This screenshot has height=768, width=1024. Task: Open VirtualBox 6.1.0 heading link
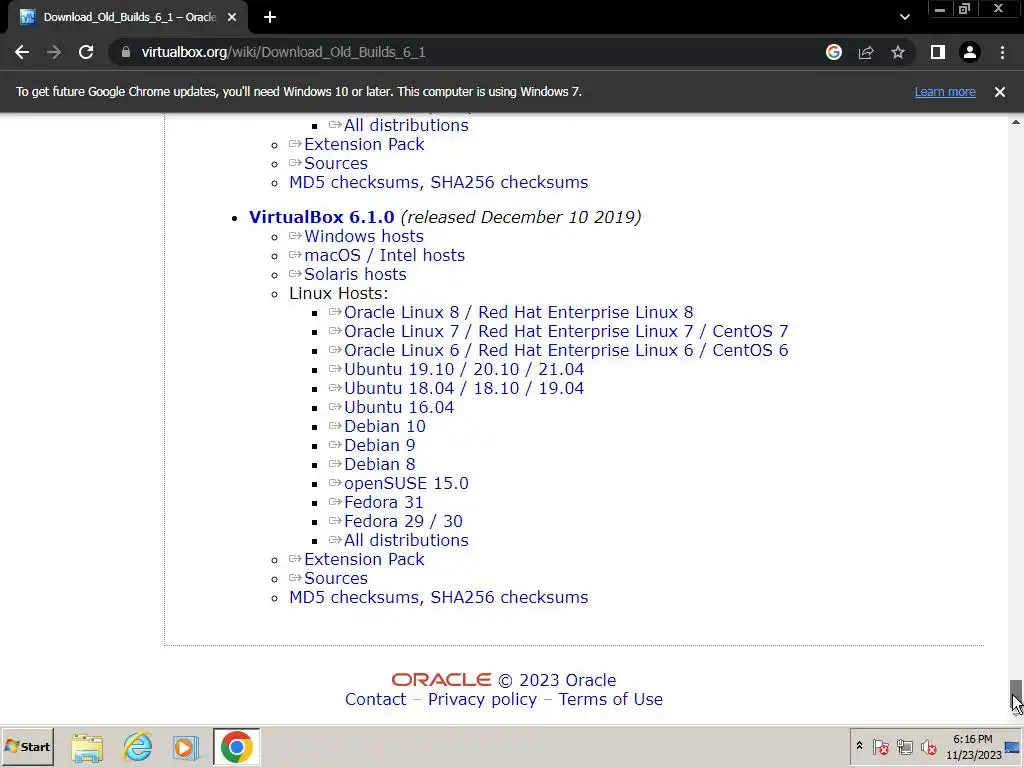tap(321, 217)
